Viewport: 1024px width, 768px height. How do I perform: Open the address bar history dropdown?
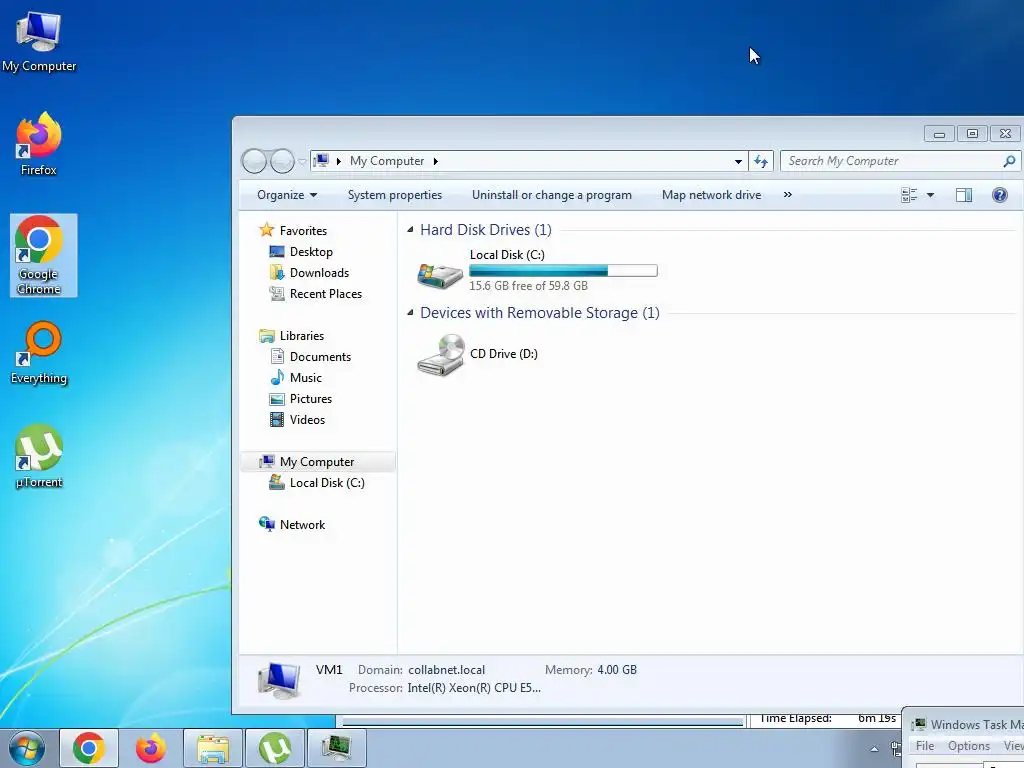click(738, 161)
